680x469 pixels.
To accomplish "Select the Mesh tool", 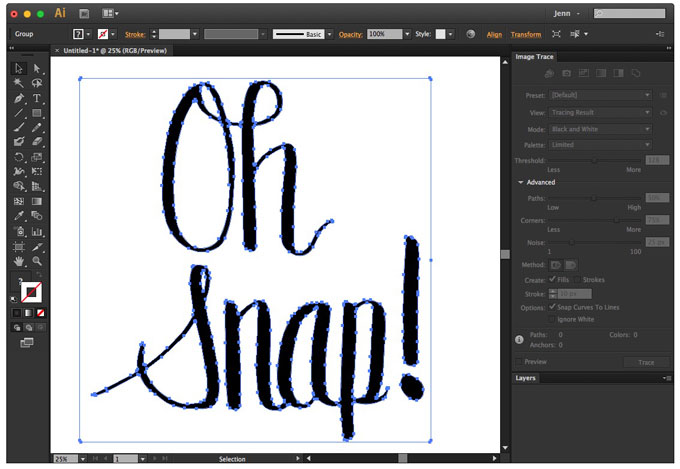I will (19, 201).
